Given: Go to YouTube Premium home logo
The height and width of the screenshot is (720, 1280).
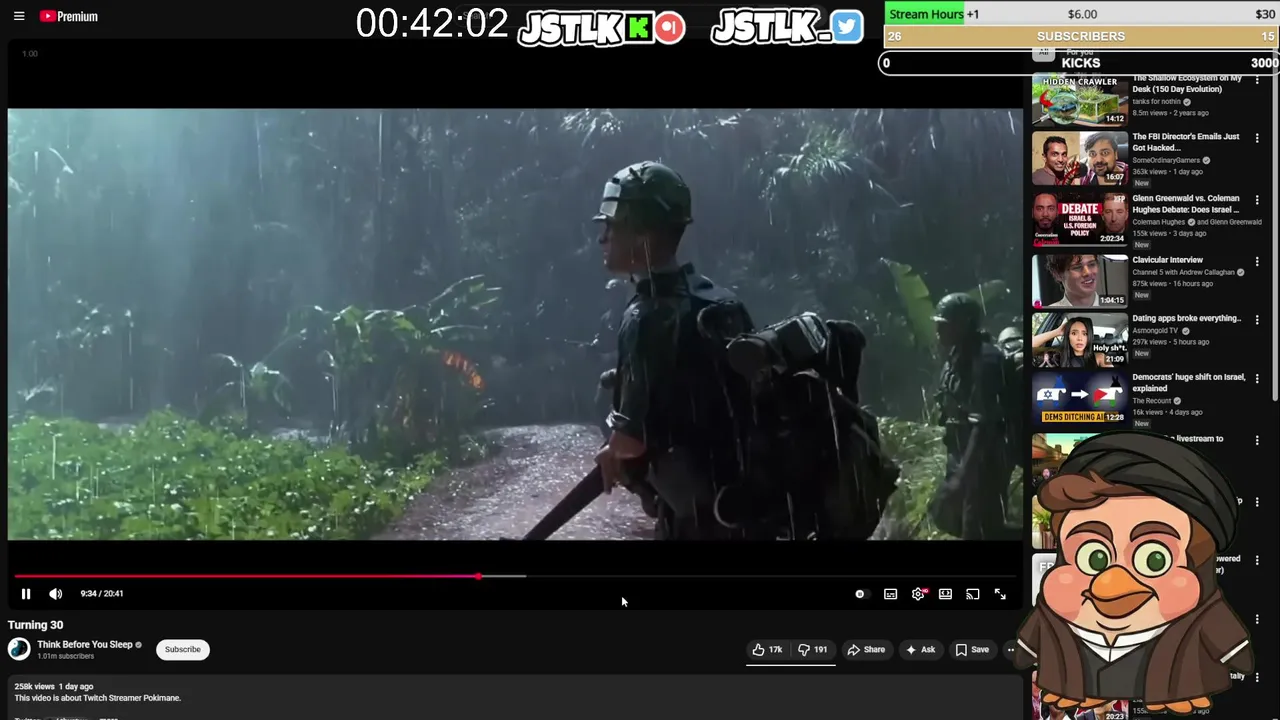Looking at the screenshot, I should tap(68, 16).
